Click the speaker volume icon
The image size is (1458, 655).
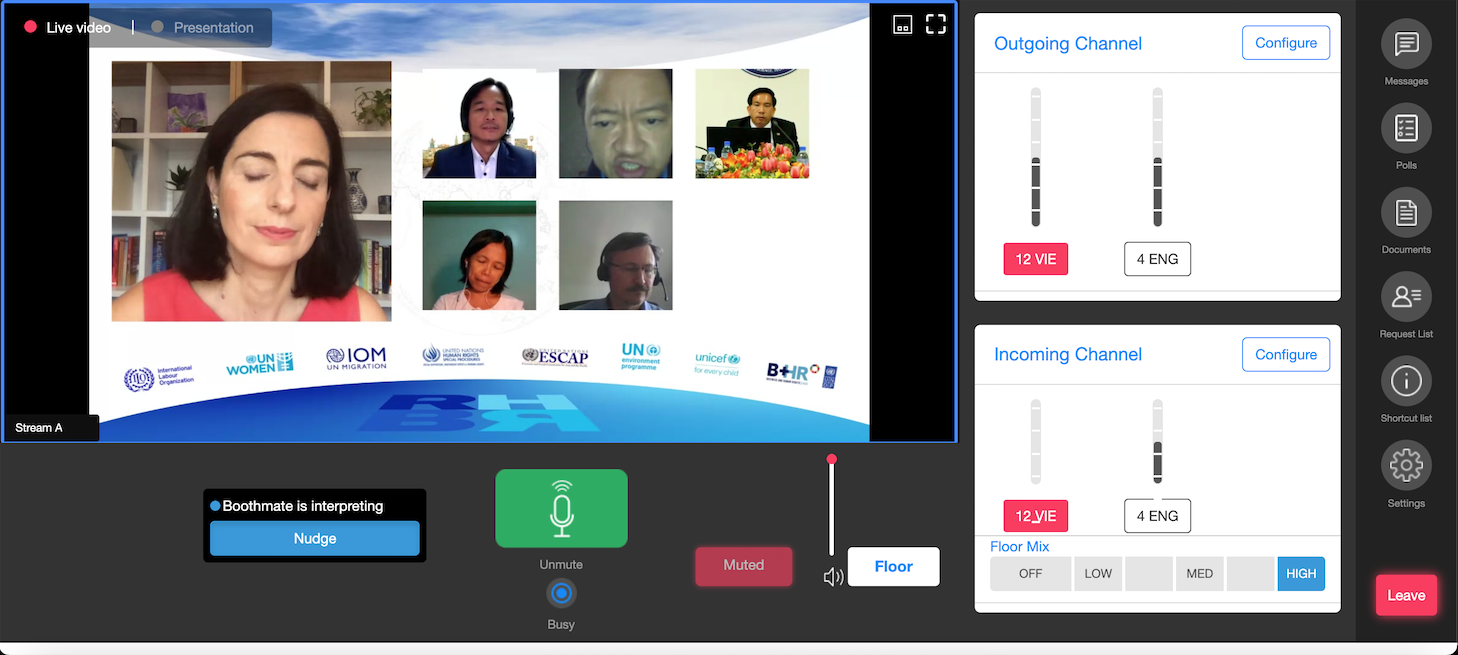[x=833, y=577]
